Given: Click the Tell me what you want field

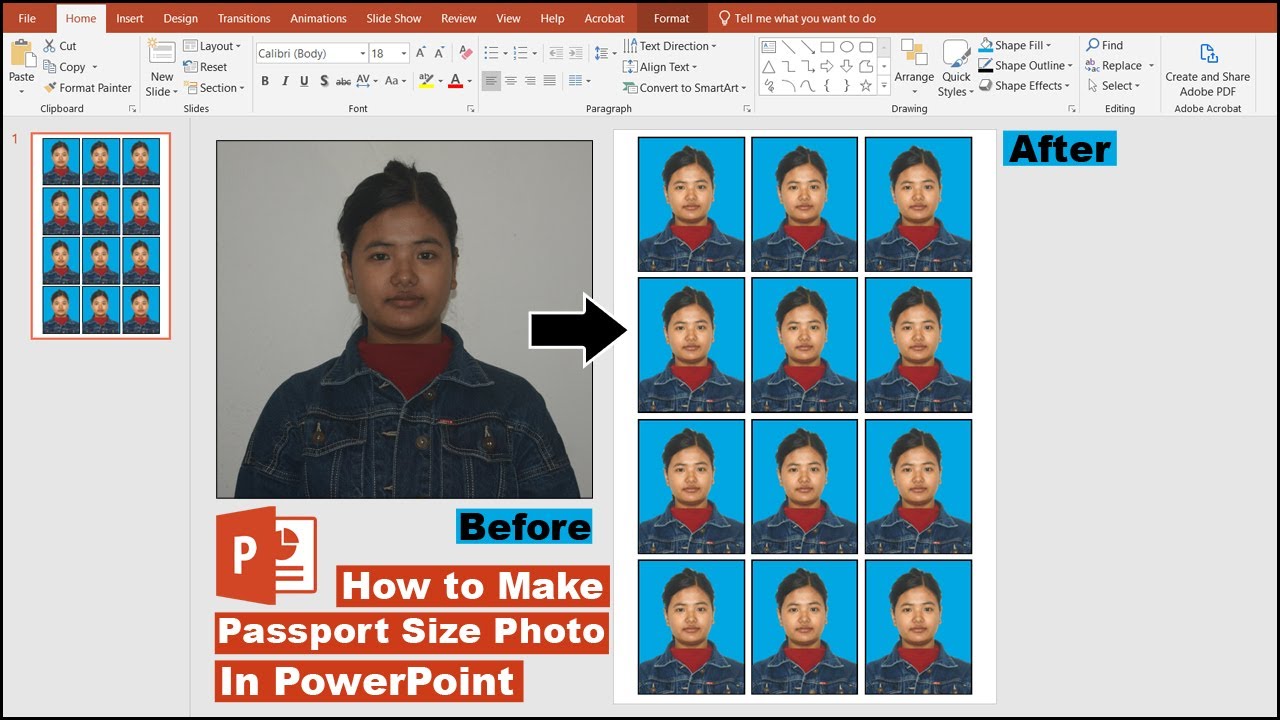Looking at the screenshot, I should pyautogui.click(x=797, y=18).
